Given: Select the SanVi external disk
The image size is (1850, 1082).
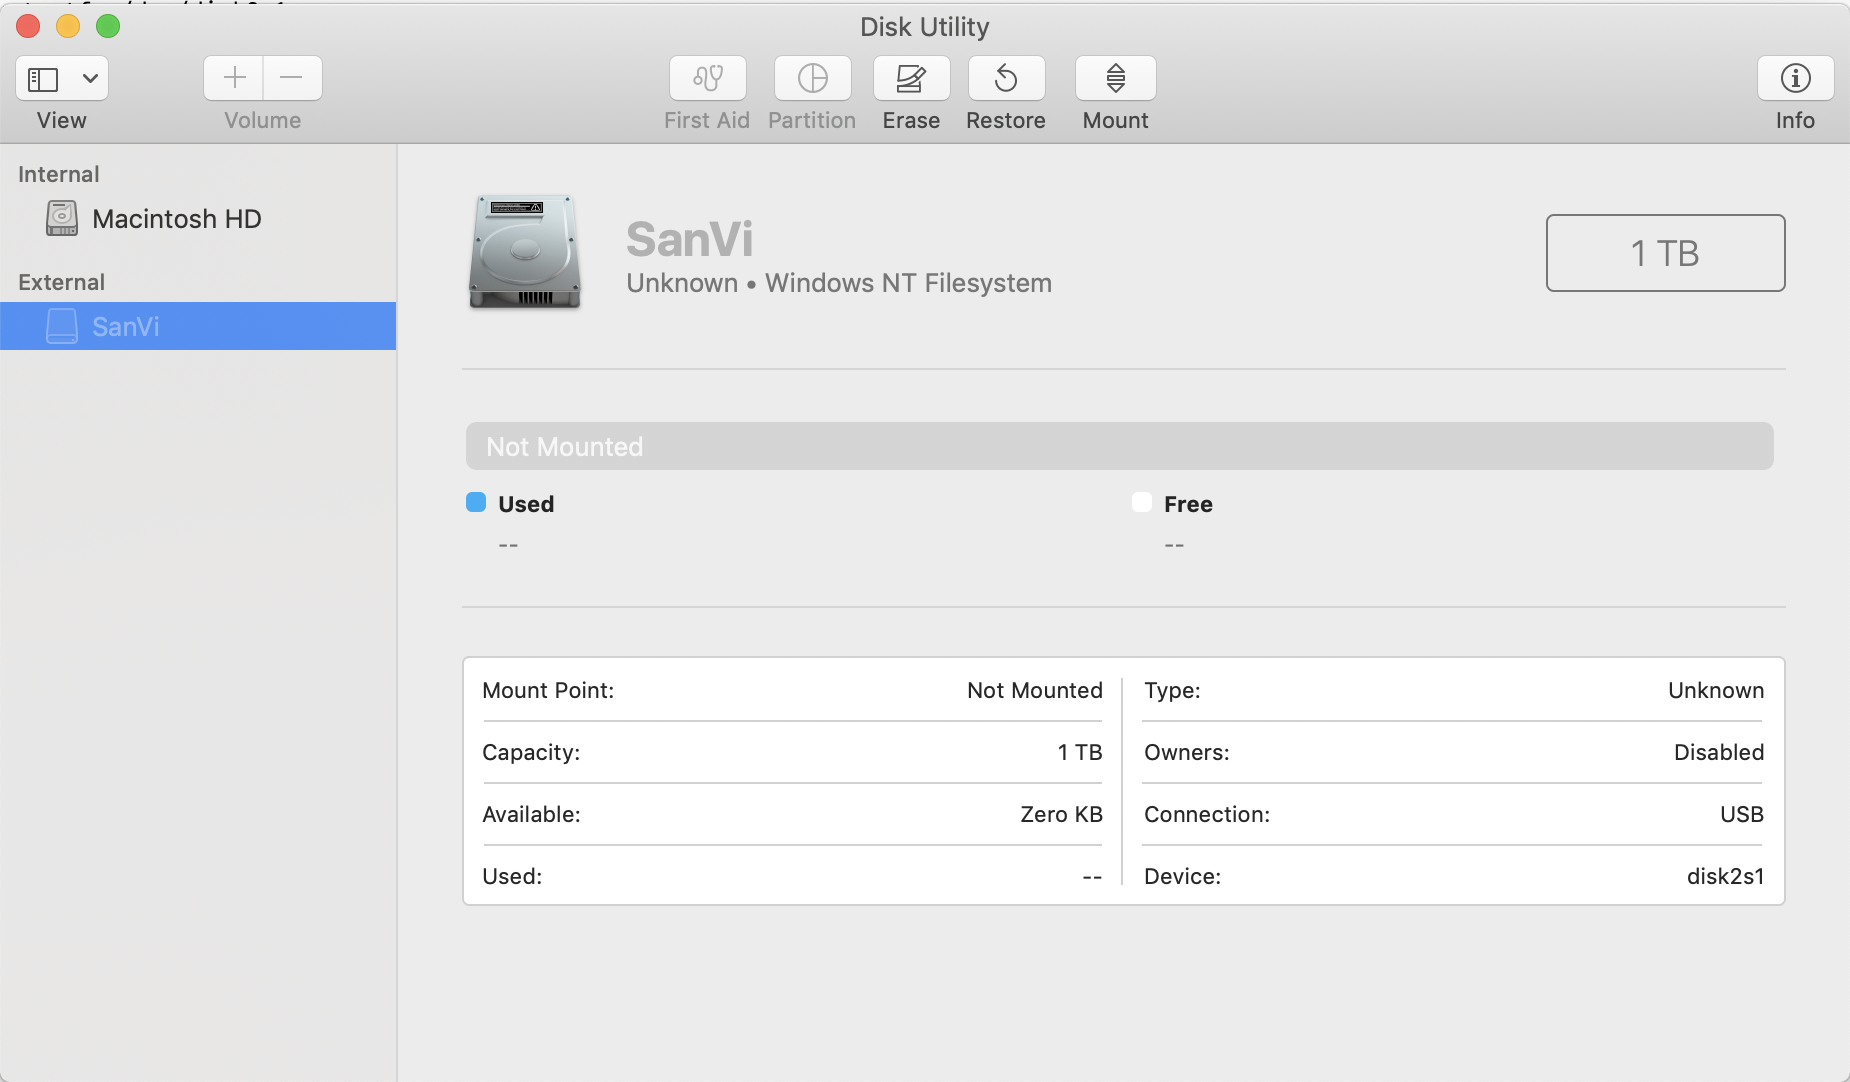Looking at the screenshot, I should [198, 326].
